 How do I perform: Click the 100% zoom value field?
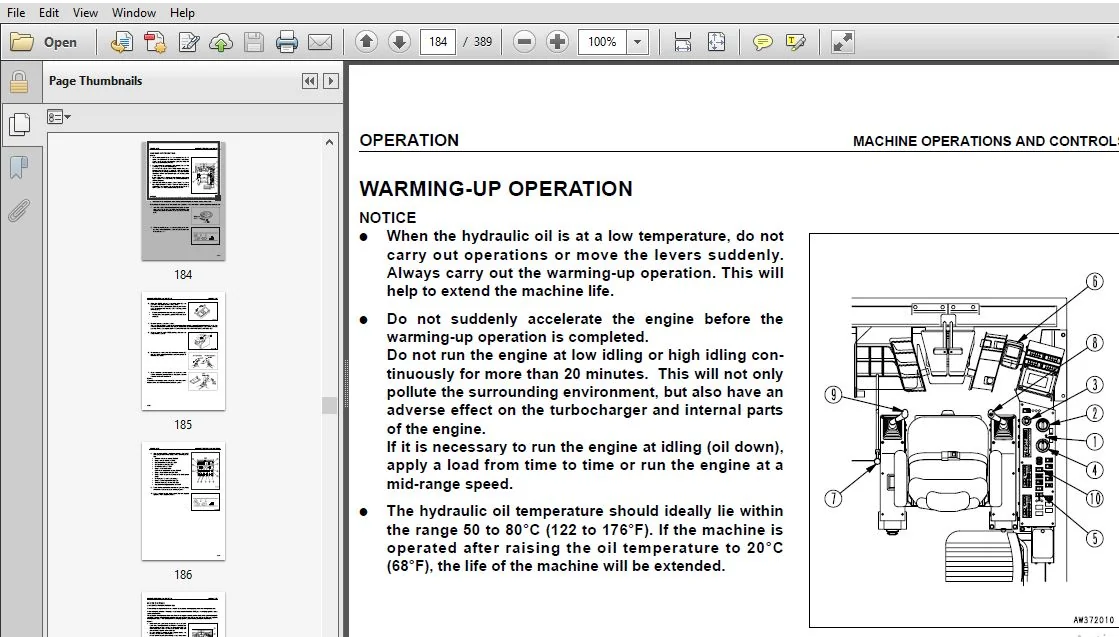(x=602, y=42)
